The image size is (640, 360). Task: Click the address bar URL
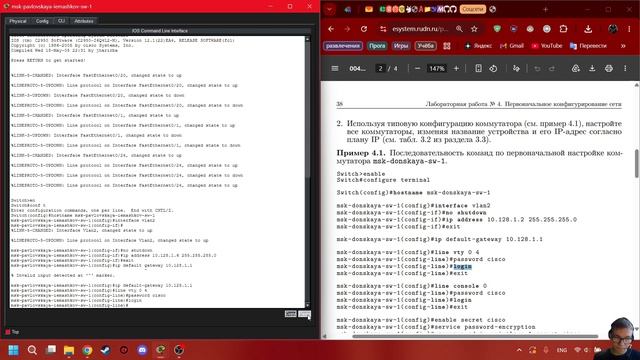coord(420,29)
